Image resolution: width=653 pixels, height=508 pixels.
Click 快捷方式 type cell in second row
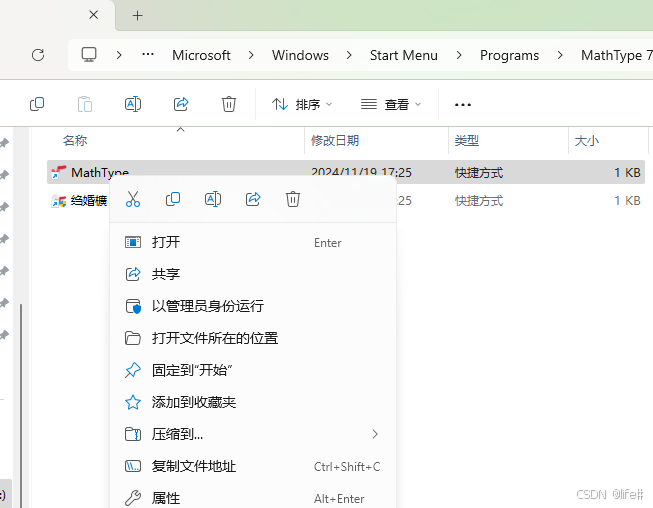[x=479, y=201]
